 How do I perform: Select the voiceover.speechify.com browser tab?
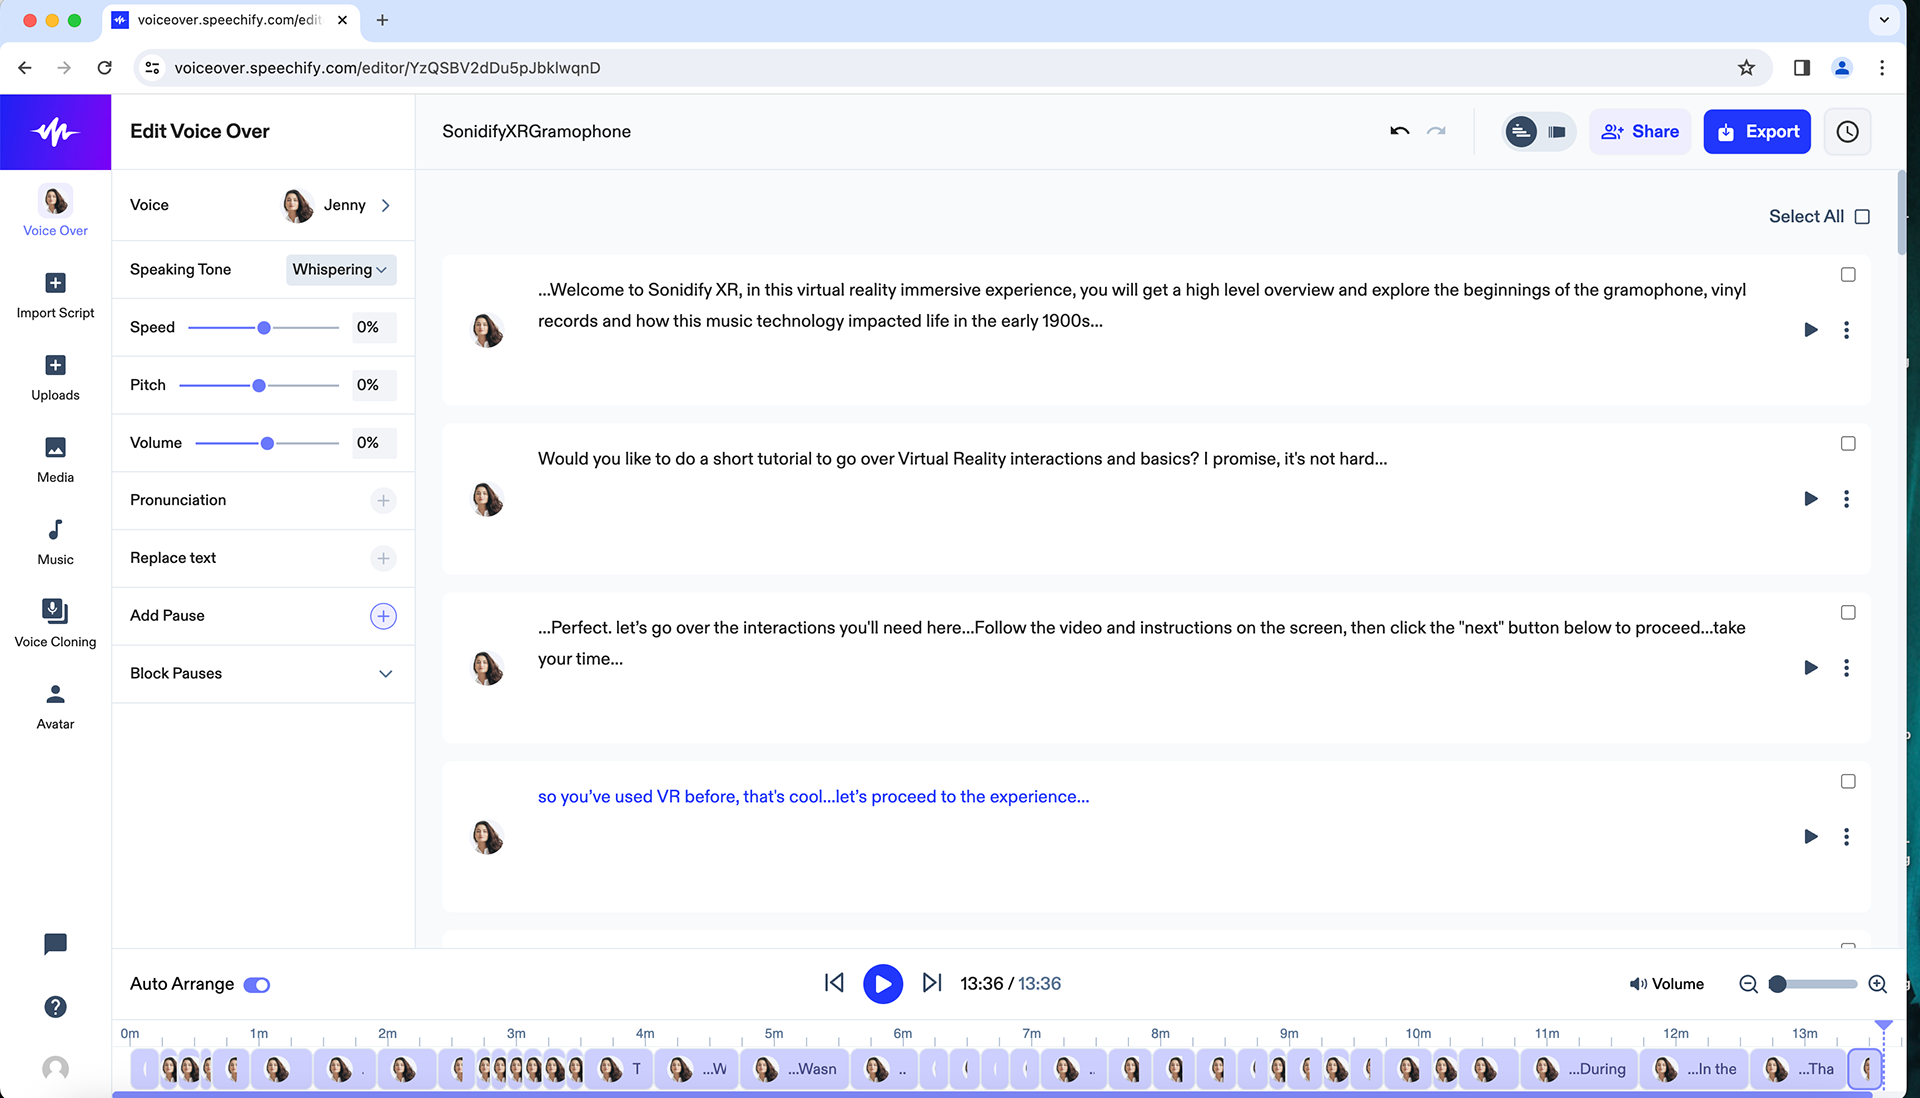coord(230,20)
